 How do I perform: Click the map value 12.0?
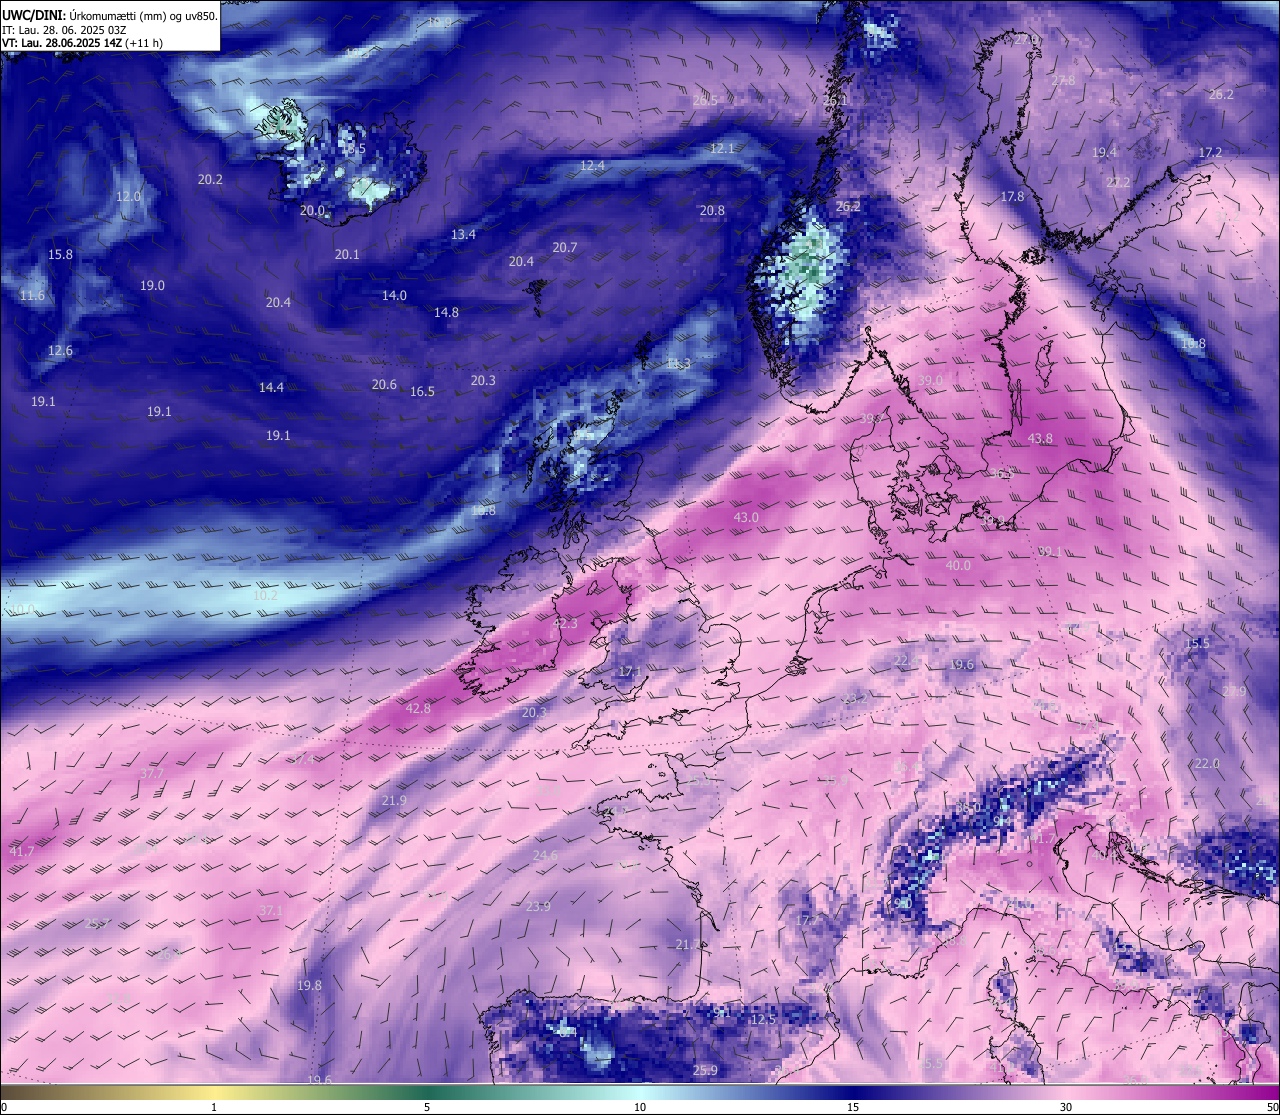coord(129,197)
